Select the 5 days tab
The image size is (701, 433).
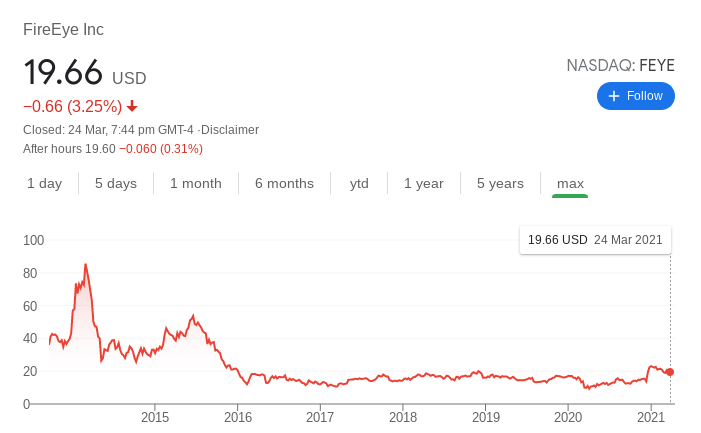116,183
